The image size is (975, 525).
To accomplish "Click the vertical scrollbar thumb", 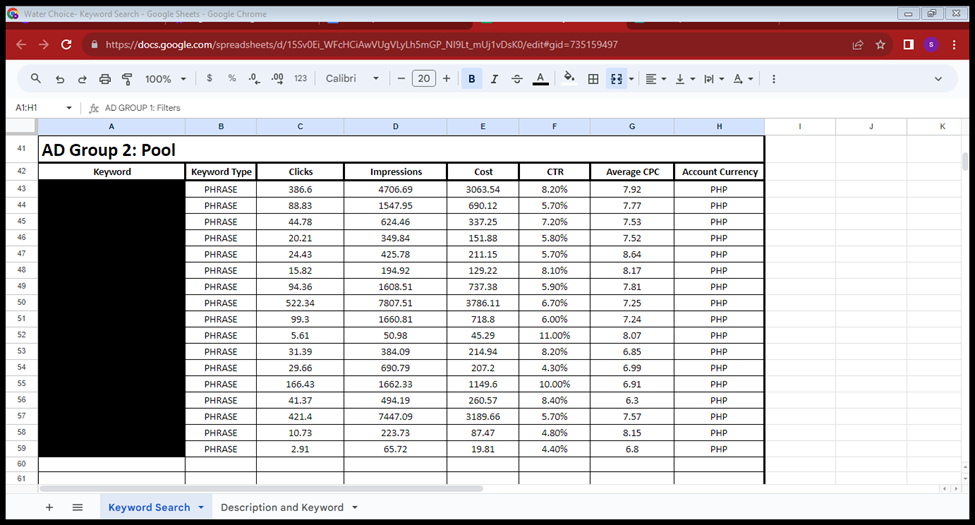I will [965, 160].
